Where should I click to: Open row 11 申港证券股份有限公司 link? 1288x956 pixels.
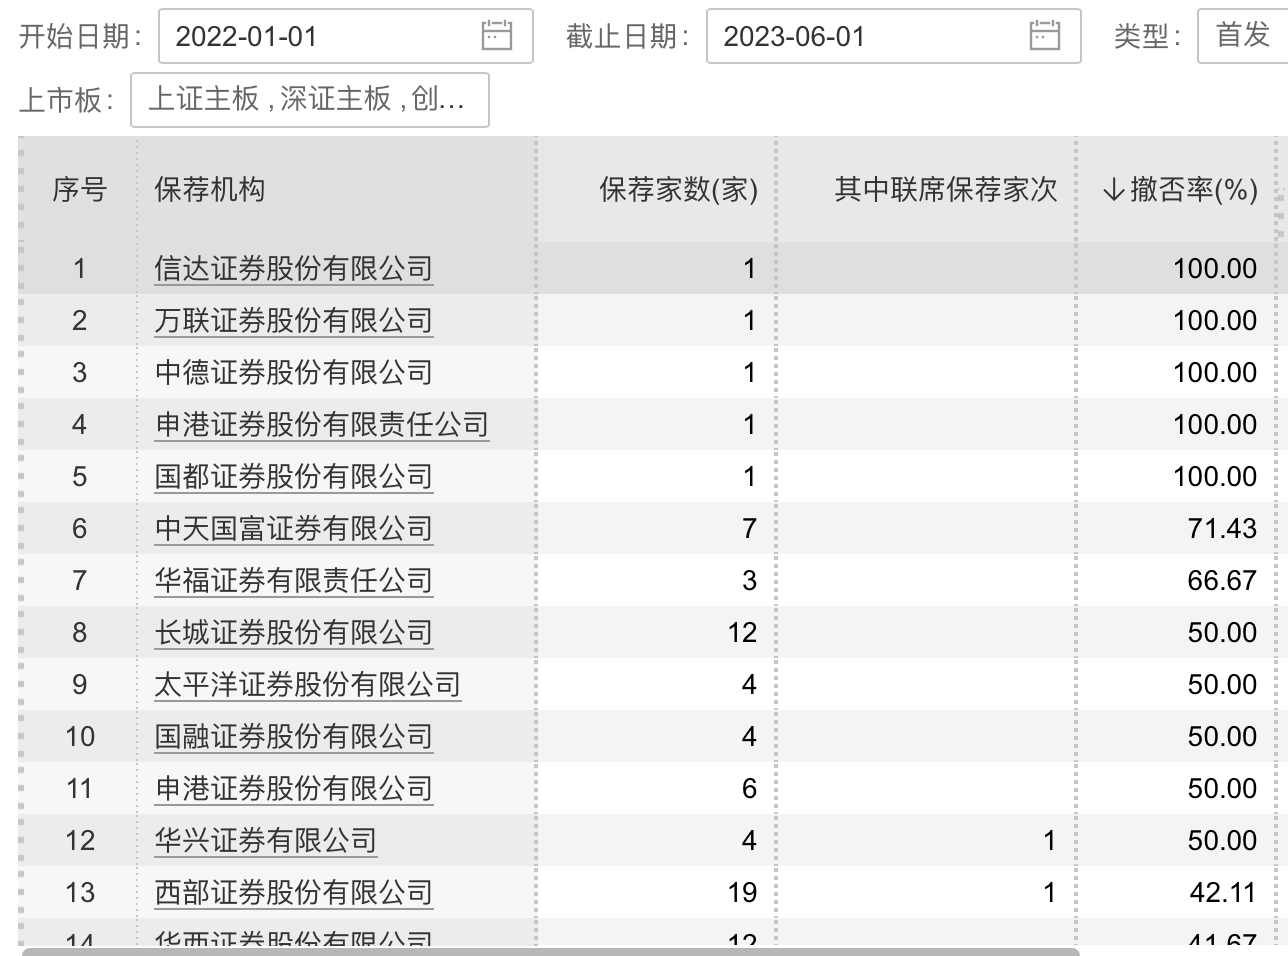(293, 788)
